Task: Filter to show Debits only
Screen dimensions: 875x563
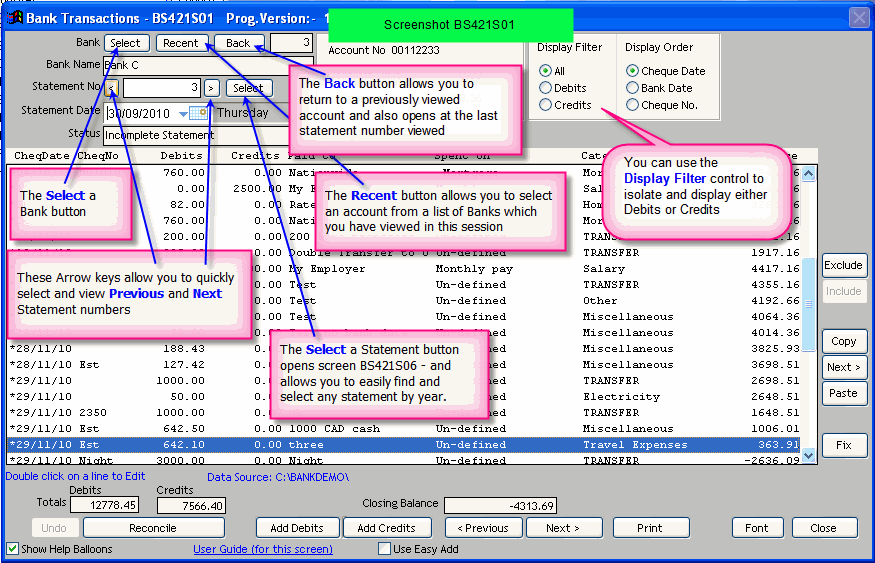Action: 545,88
